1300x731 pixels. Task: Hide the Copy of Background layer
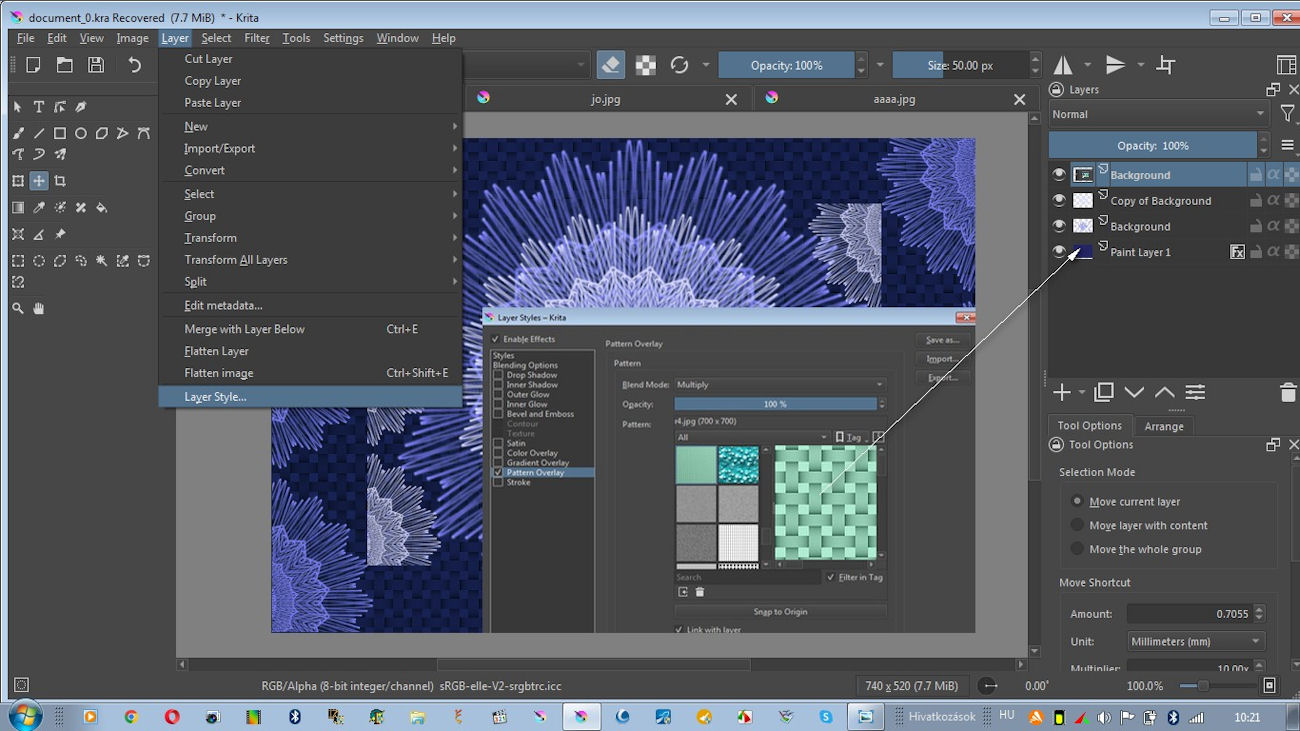[1059, 200]
